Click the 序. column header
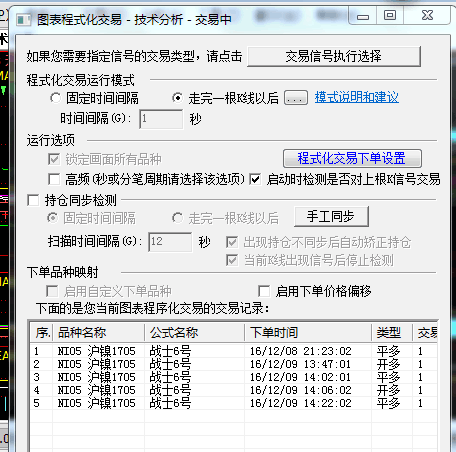This screenshot has width=456, height=452. 41,332
